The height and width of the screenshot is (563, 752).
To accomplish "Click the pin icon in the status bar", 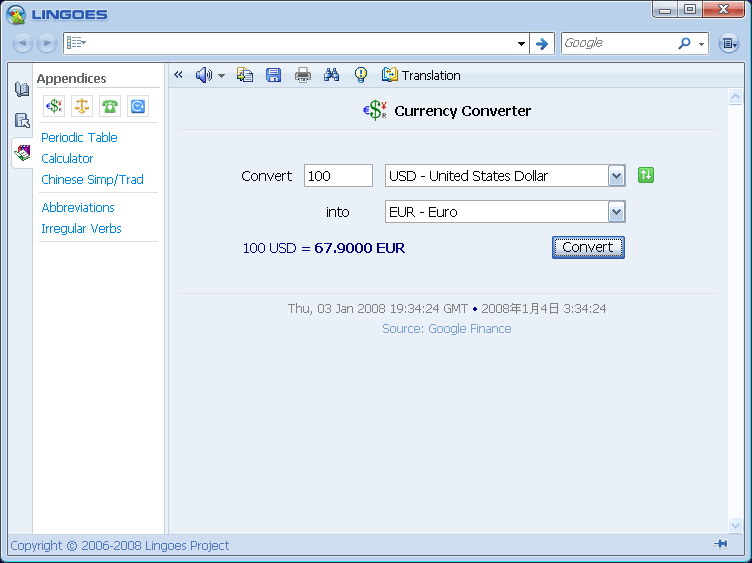I will pyautogui.click(x=721, y=544).
